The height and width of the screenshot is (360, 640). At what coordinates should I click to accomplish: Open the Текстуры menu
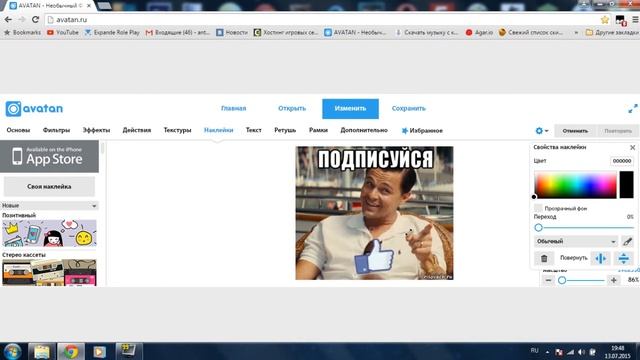point(177,130)
